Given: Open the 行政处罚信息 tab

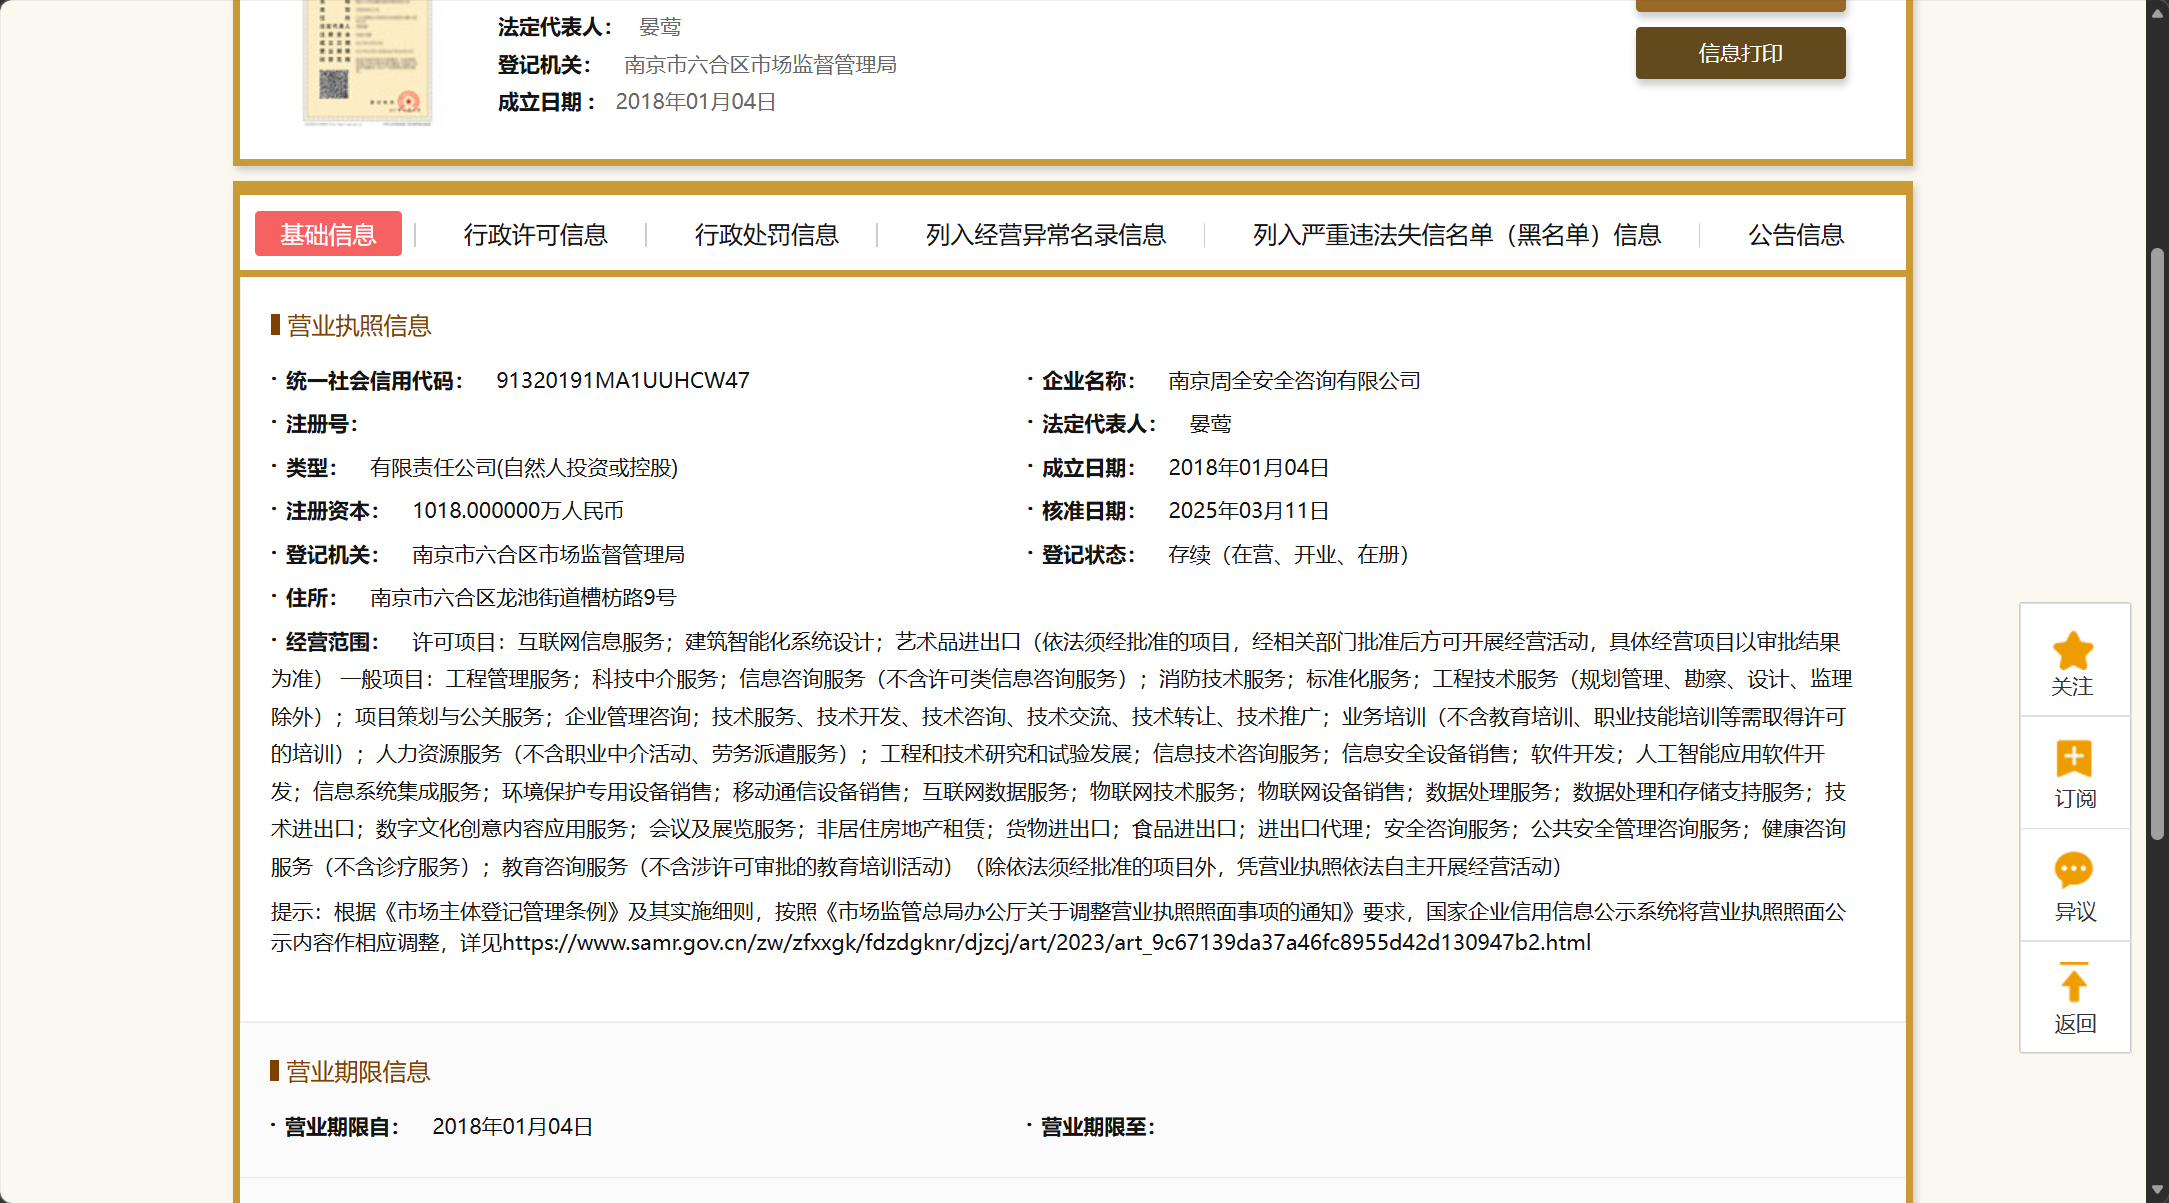Looking at the screenshot, I should point(766,235).
